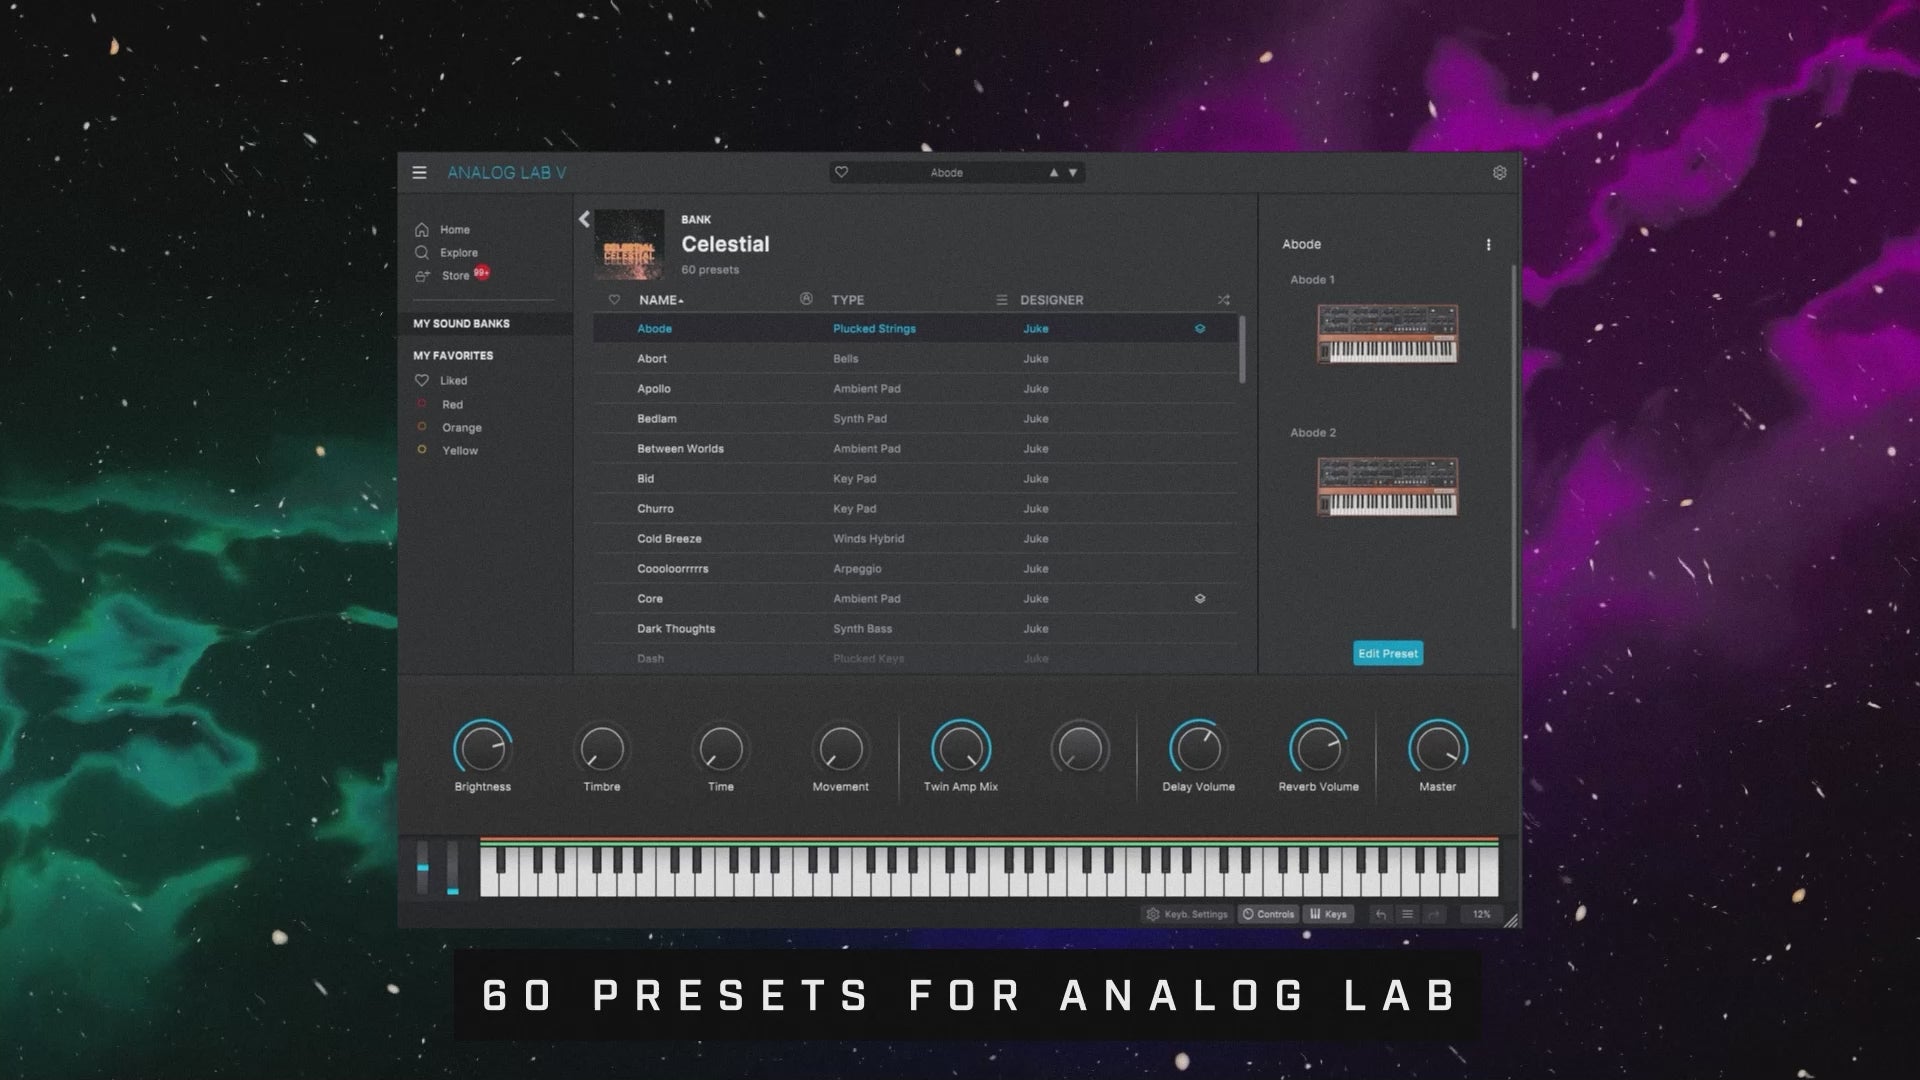
Task: Open three-dot menu next to Abode
Action: pos(1488,245)
